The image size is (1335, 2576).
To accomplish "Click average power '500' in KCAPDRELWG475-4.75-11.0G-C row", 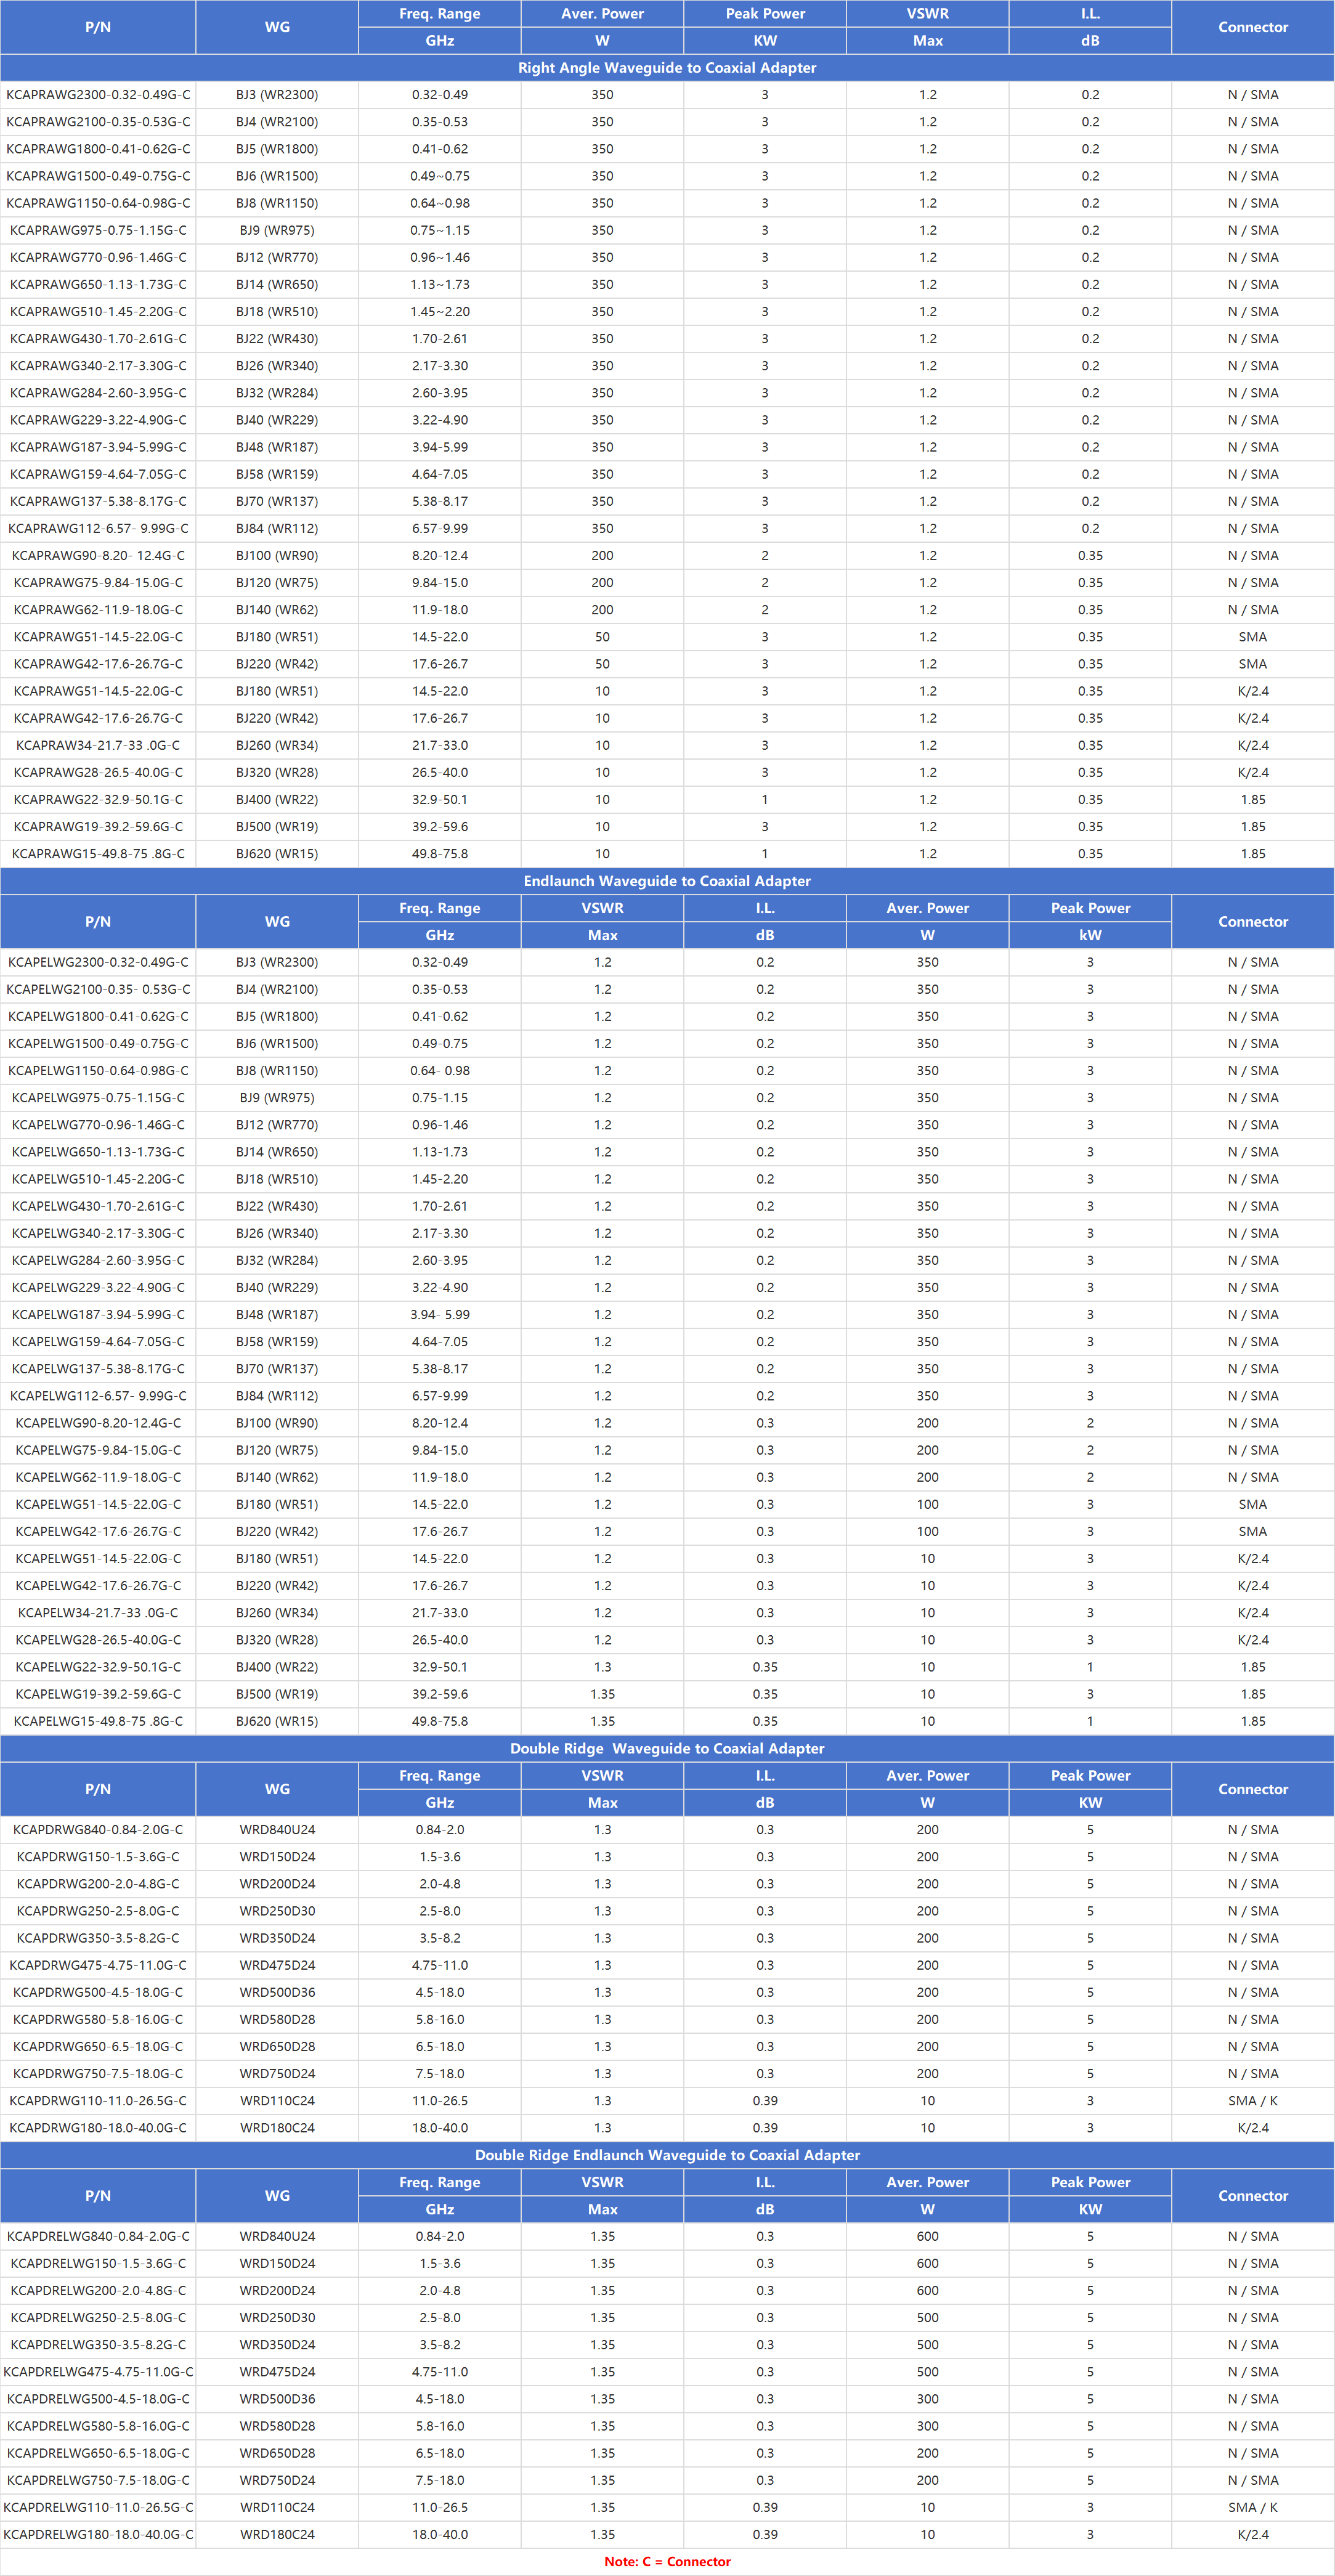I will pyautogui.click(x=928, y=2372).
